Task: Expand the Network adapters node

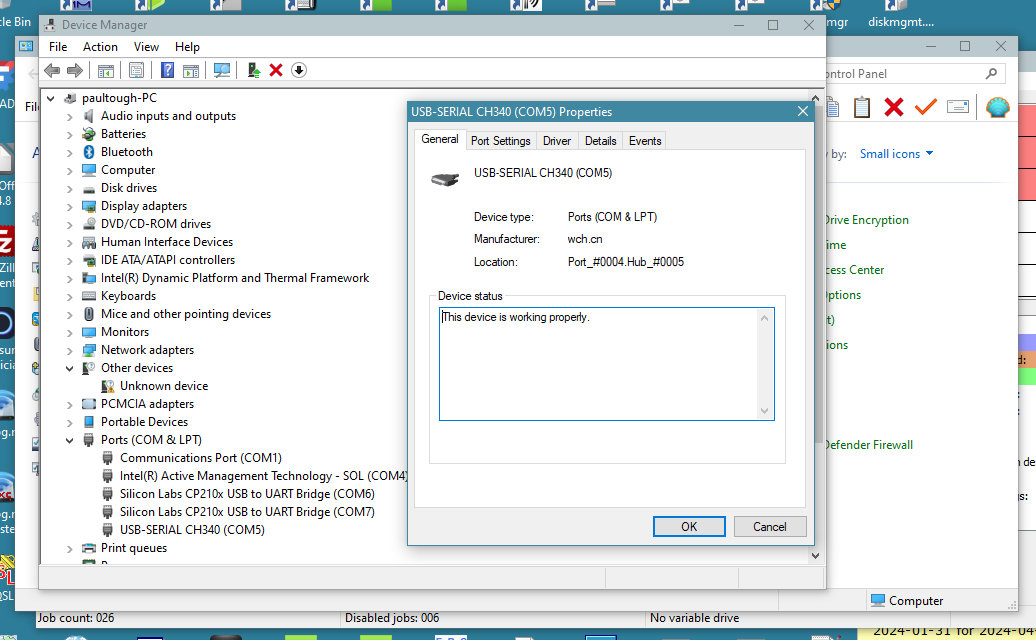Action: click(x=69, y=350)
